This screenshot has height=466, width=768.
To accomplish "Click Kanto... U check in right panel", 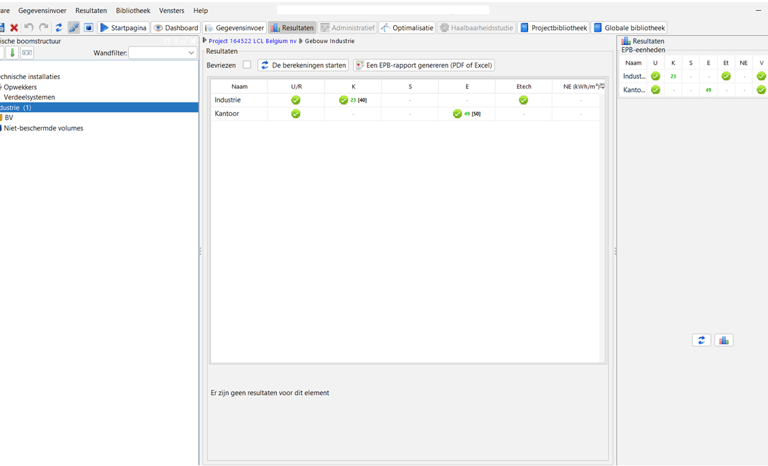I will (x=655, y=90).
